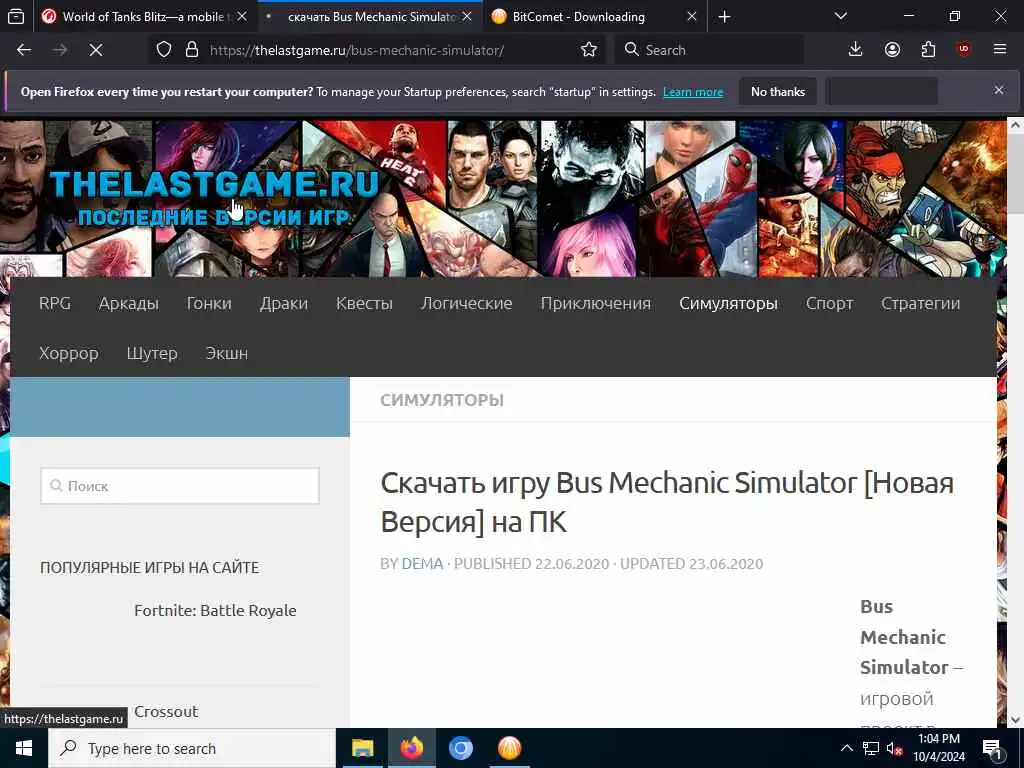Click the address bar URL
This screenshot has height=768, width=1024.
click(x=357, y=50)
